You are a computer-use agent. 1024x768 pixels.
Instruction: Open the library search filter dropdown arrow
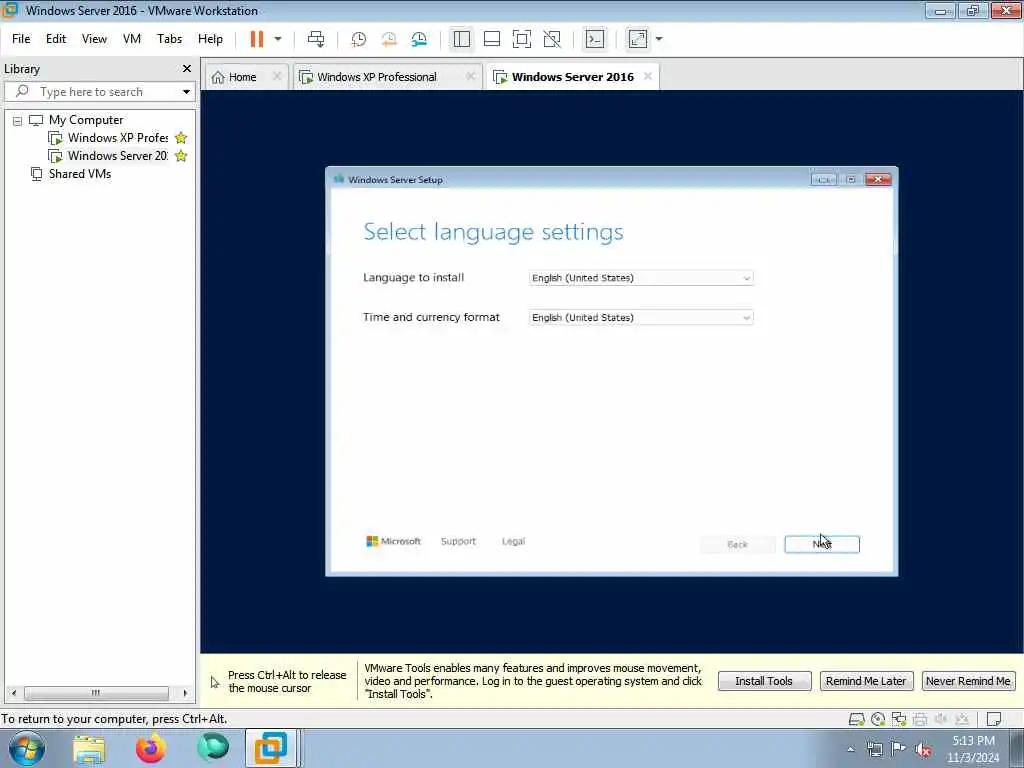186,92
